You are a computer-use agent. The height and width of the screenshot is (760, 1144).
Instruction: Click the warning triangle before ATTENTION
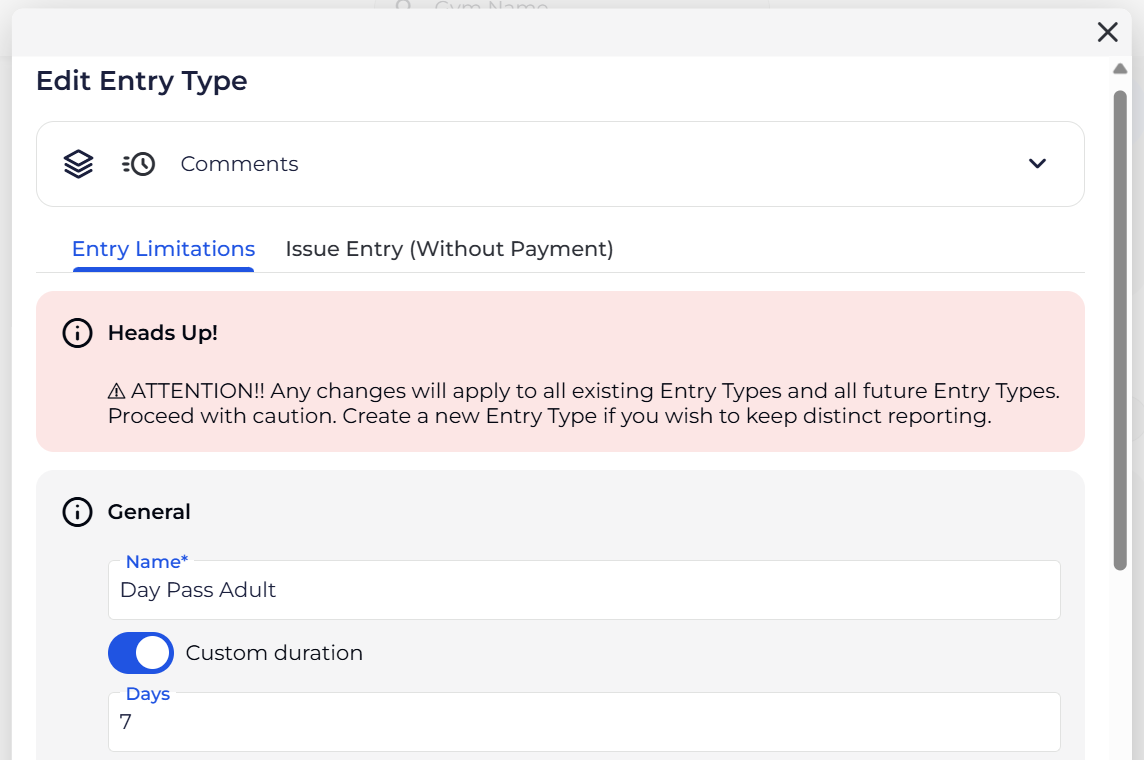[x=116, y=391]
